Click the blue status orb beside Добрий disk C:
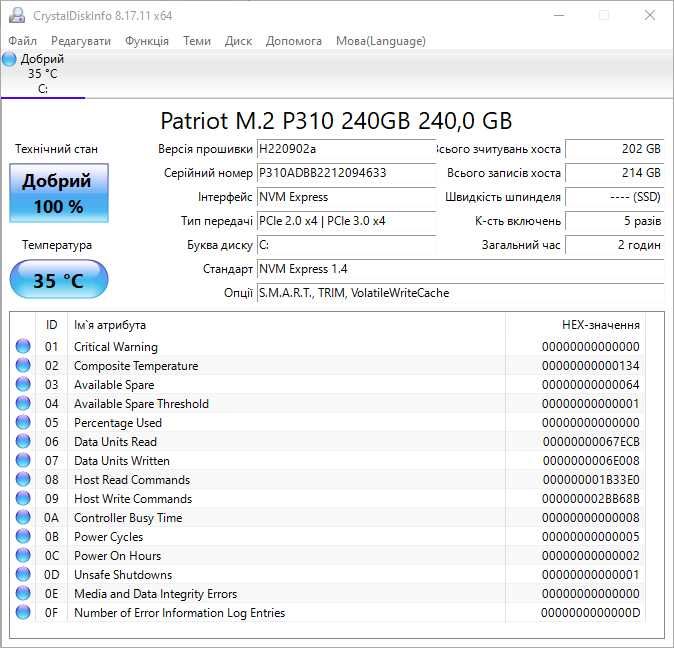This screenshot has width=674, height=648. 9,59
